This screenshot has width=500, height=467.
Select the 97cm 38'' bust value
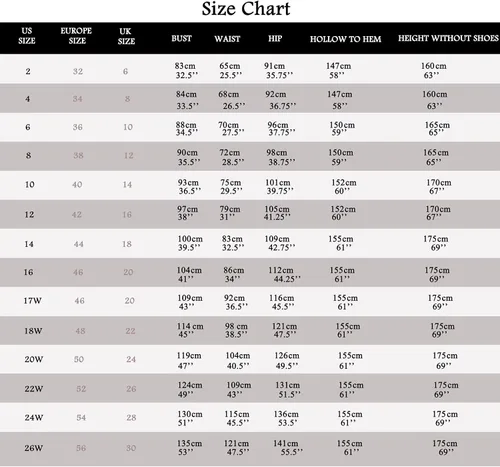(x=187, y=213)
